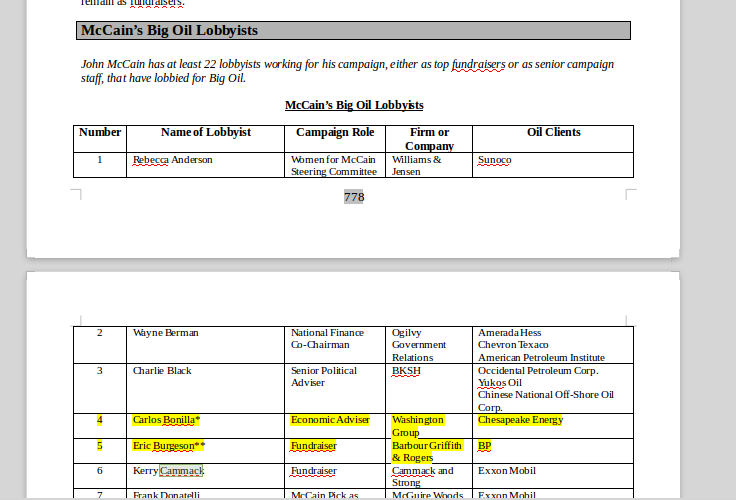Click the misspelled word "fundraisers" in italic paragraph
736x500 pixels.
click(x=478, y=64)
